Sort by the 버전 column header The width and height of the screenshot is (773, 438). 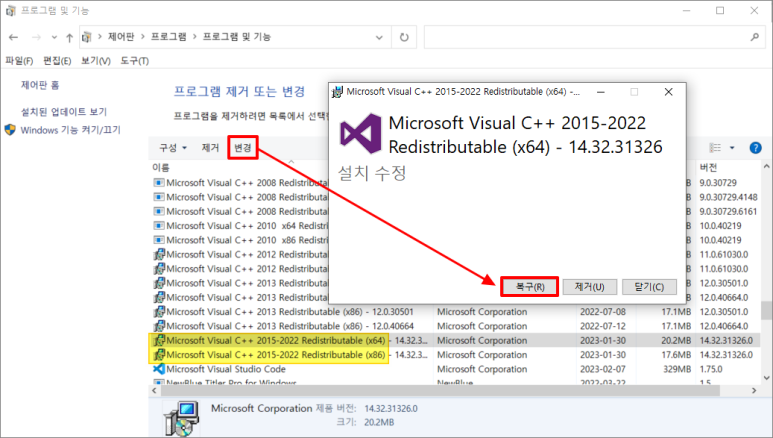(708, 168)
